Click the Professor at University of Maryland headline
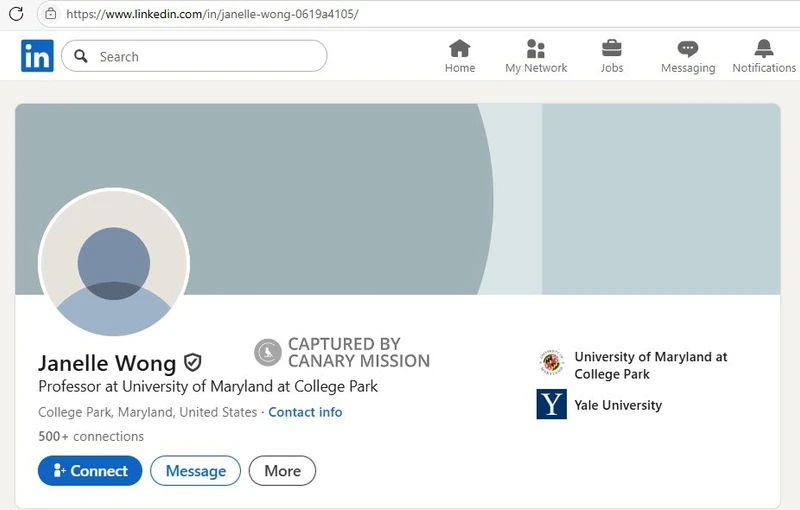This screenshot has height=510, width=800. tap(208, 387)
